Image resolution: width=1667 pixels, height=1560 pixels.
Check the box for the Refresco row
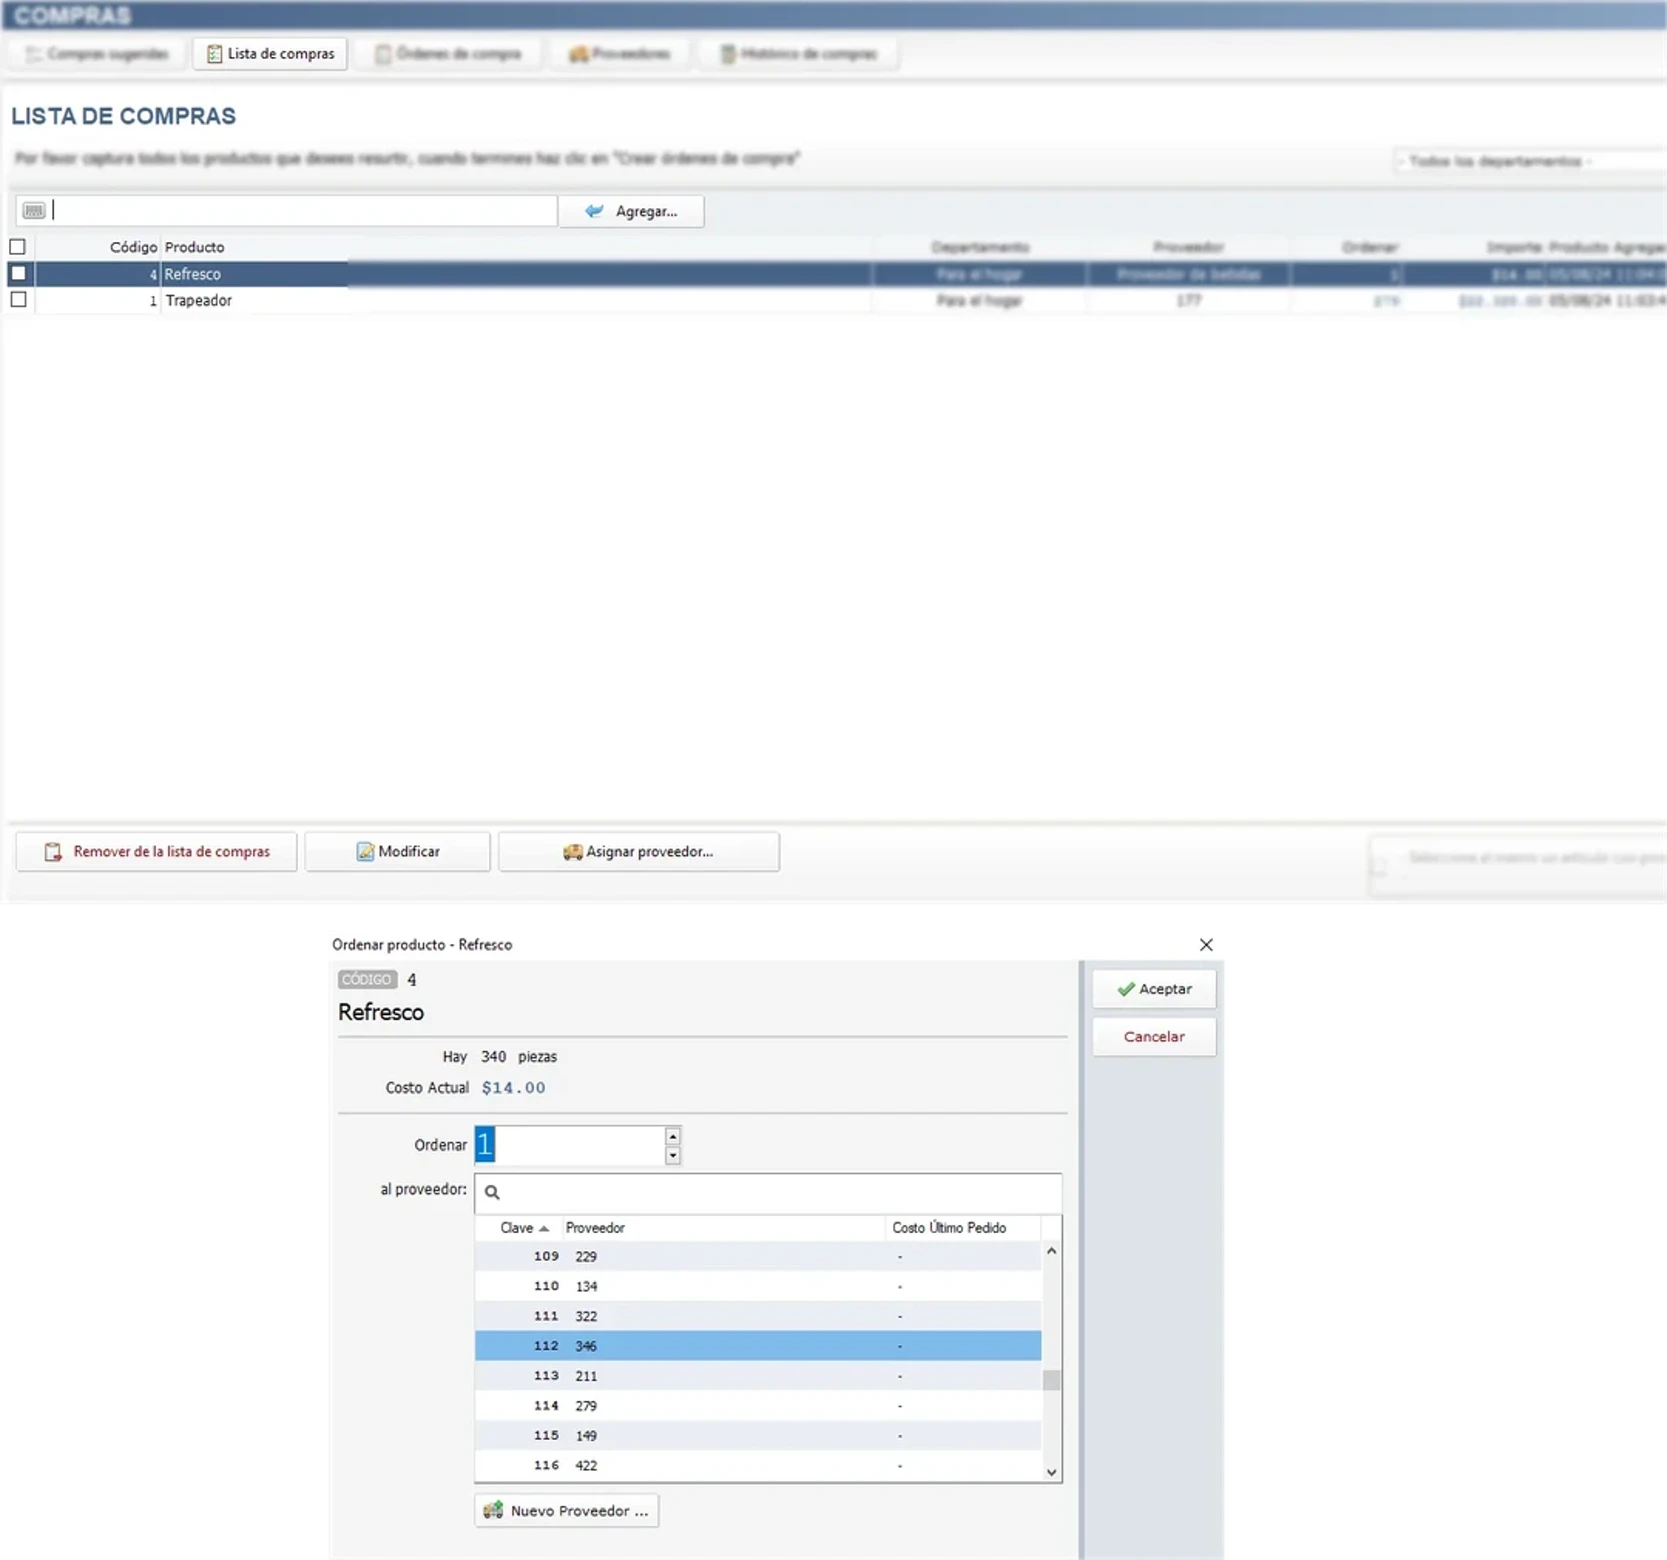tap(18, 273)
